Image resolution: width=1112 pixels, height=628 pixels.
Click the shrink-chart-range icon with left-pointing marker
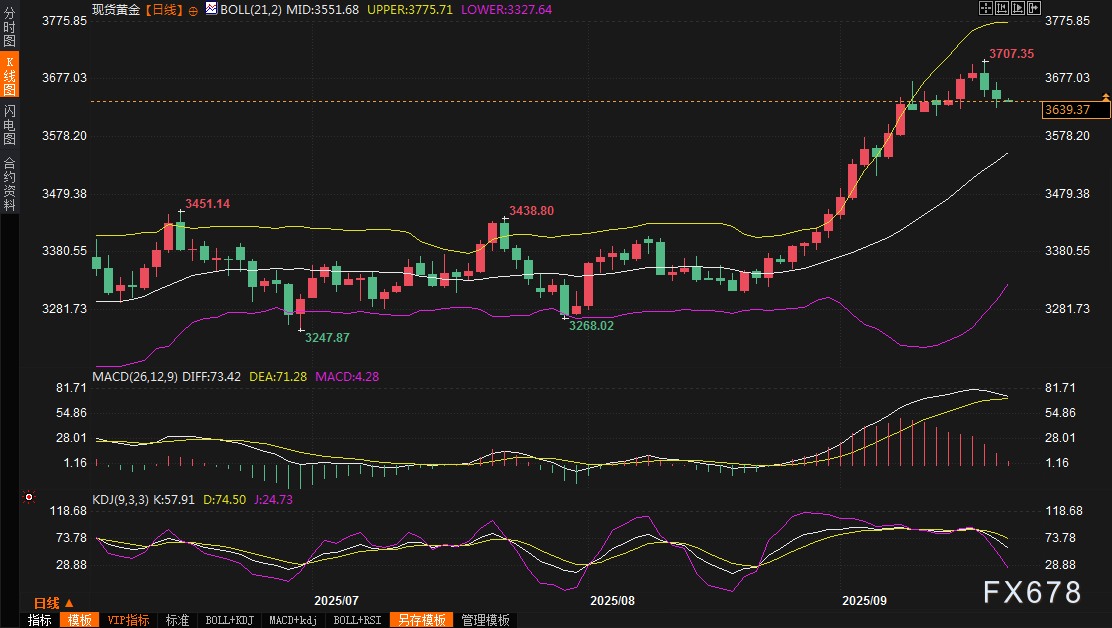click(1002, 8)
